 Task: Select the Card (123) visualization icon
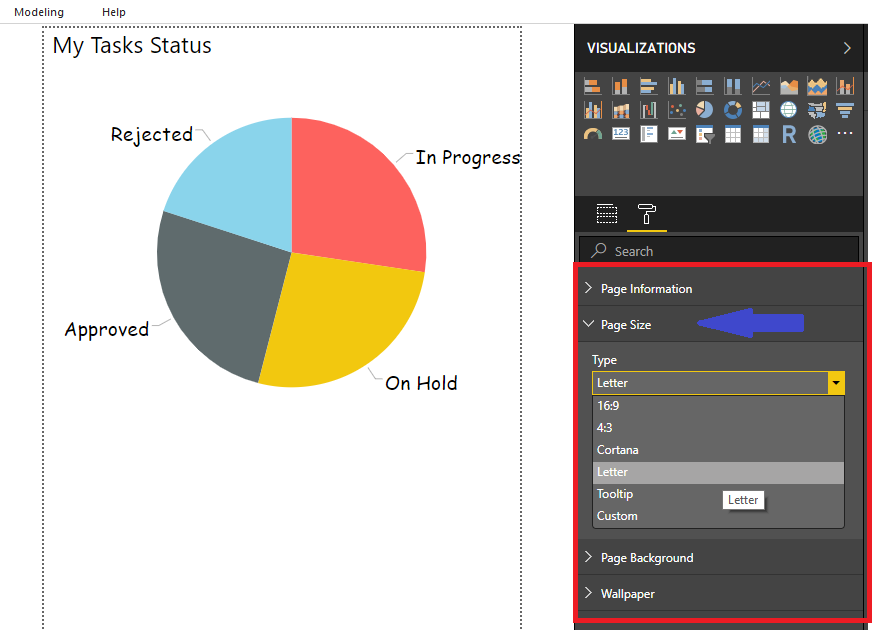(620, 133)
